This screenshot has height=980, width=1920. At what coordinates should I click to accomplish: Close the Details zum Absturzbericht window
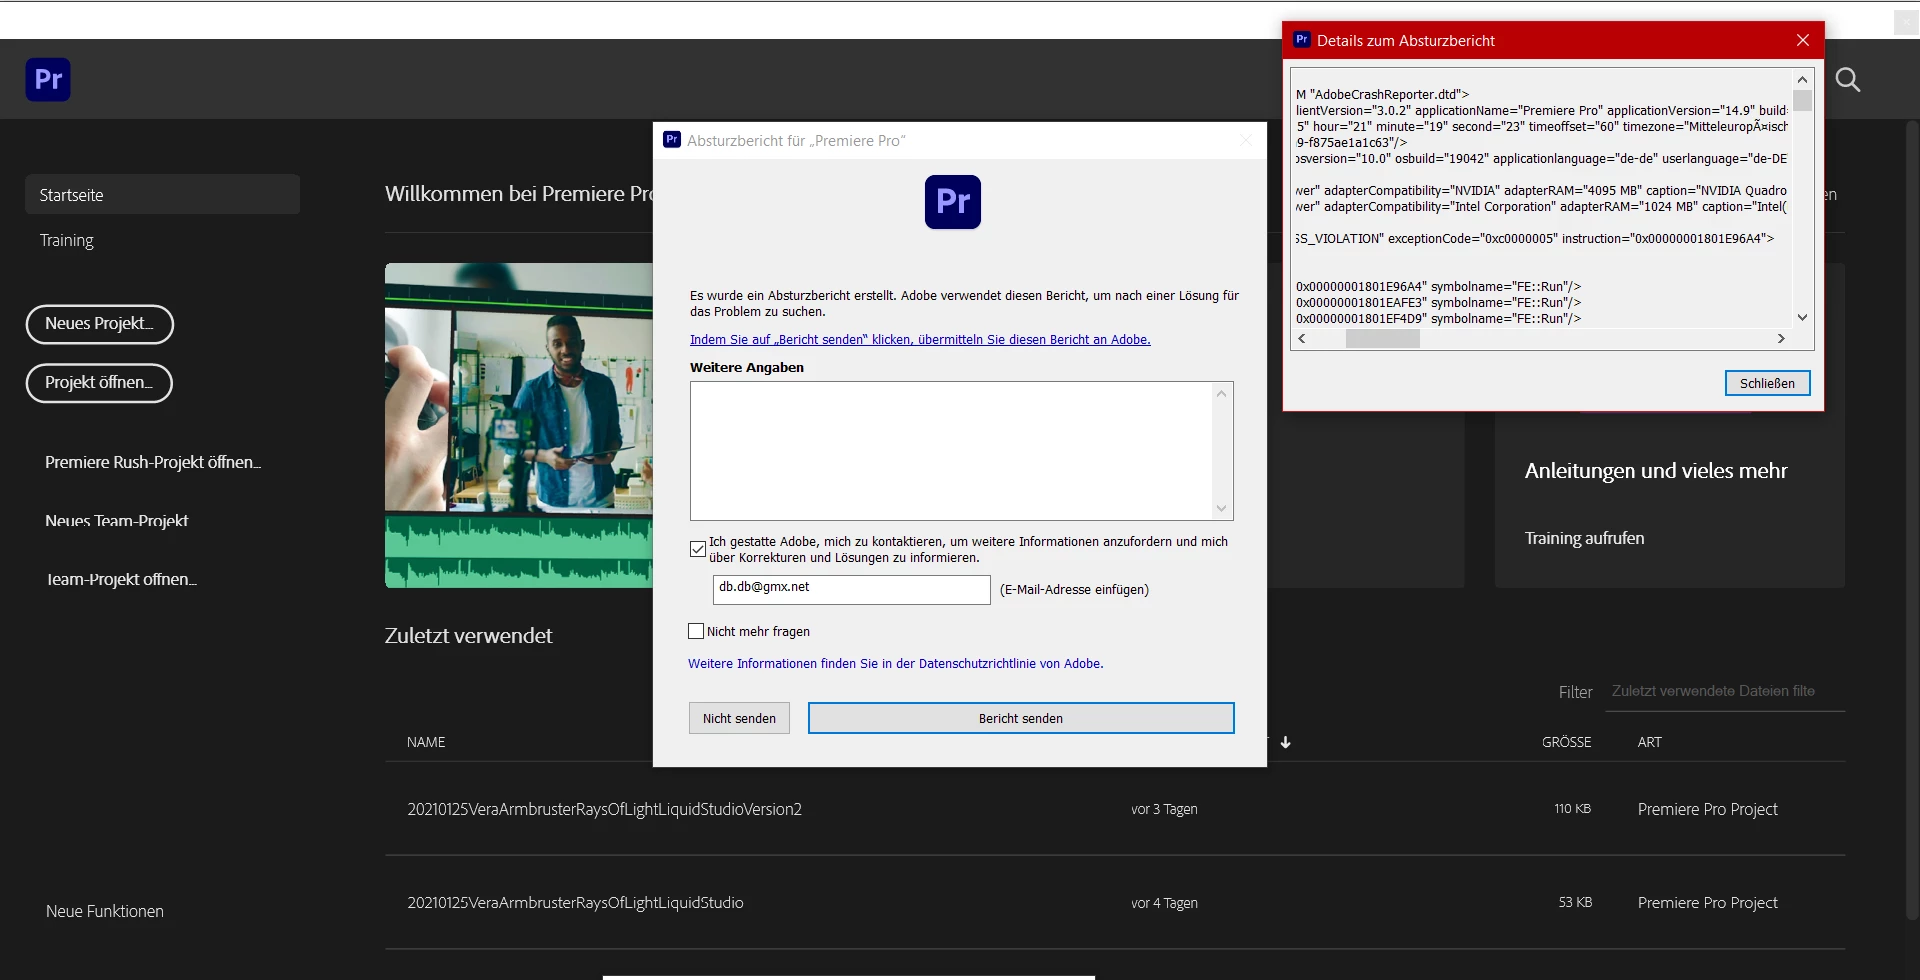tap(1803, 40)
